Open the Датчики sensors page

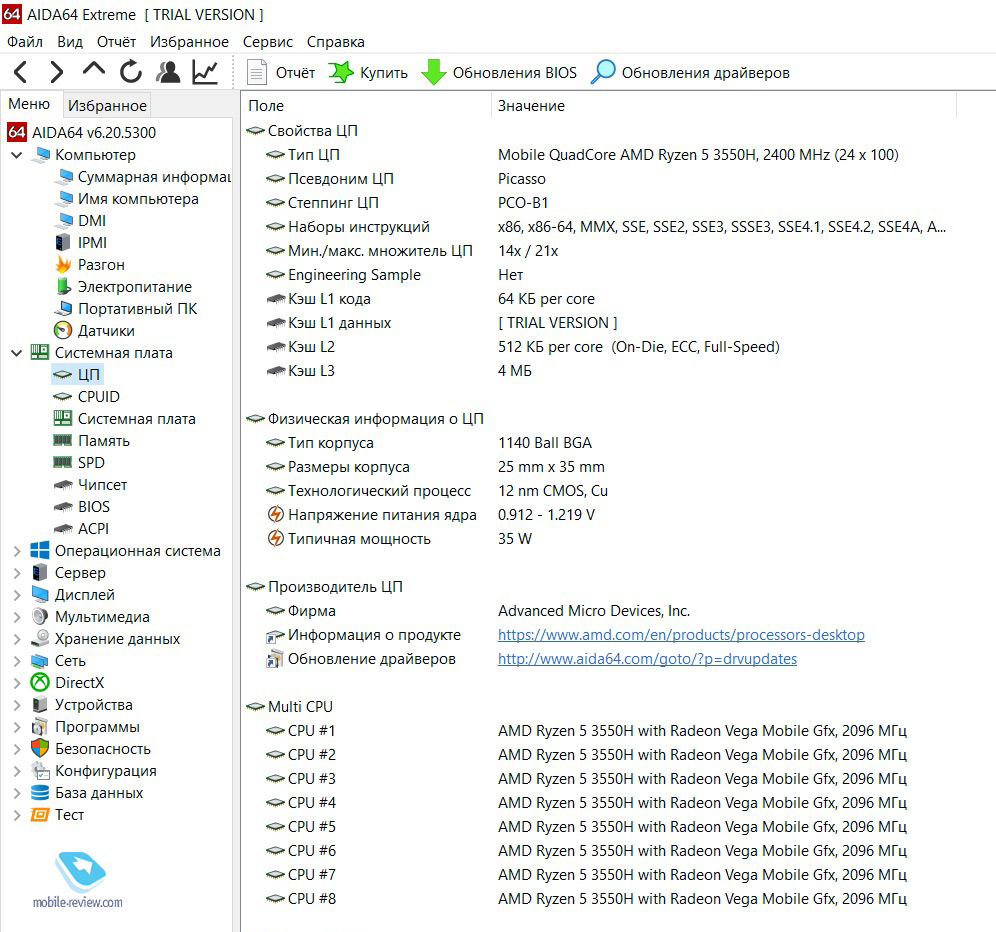pos(95,331)
